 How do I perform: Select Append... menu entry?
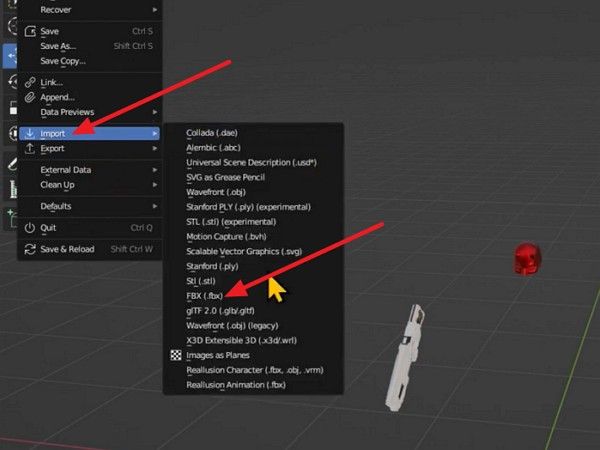90,97
